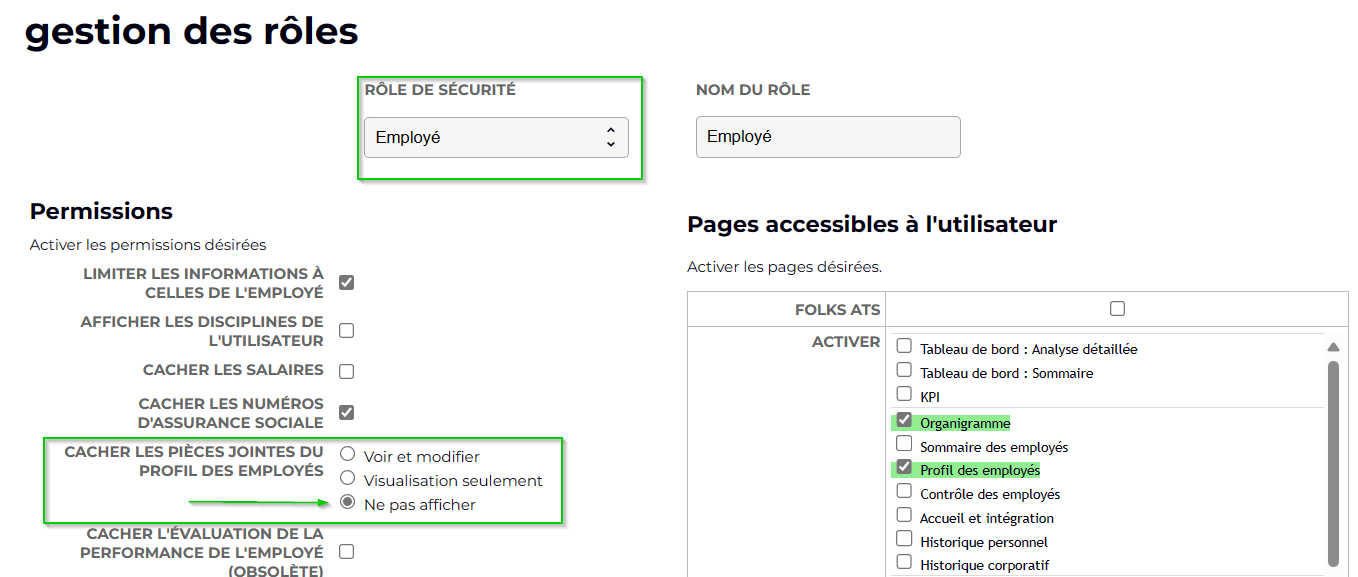Select the Voir et modifier radio option
1358x577 pixels.
pos(348,455)
